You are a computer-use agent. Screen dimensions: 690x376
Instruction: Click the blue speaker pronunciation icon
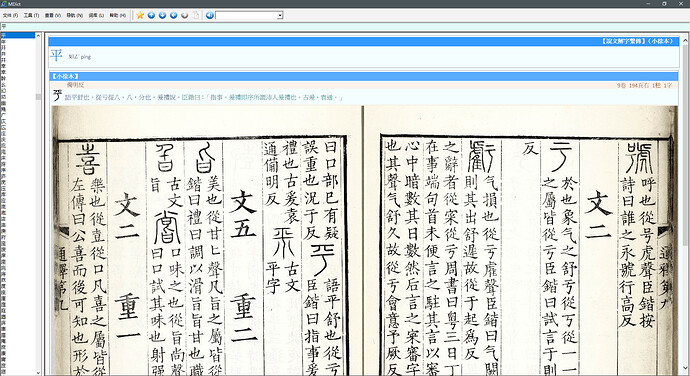[x=210, y=15]
